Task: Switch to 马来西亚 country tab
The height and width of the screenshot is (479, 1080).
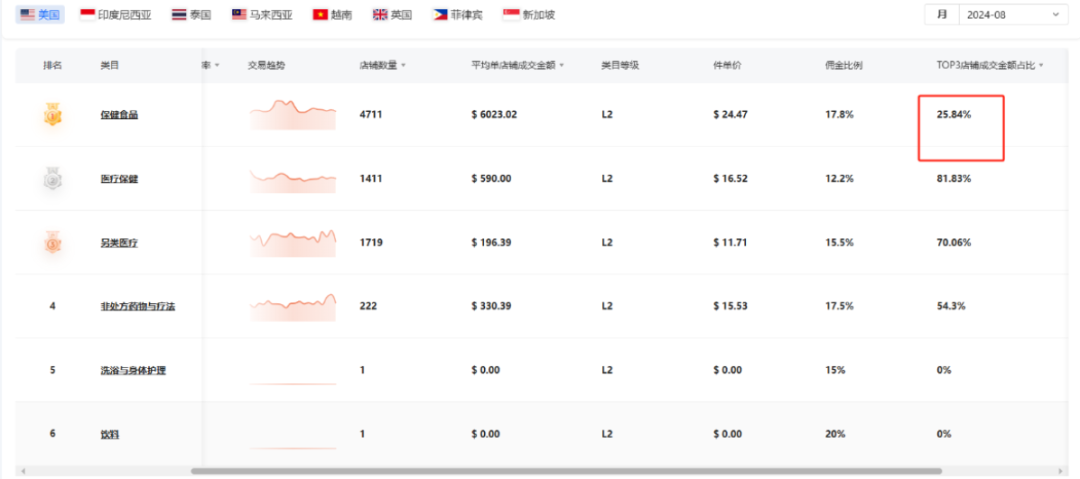Action: (x=262, y=14)
